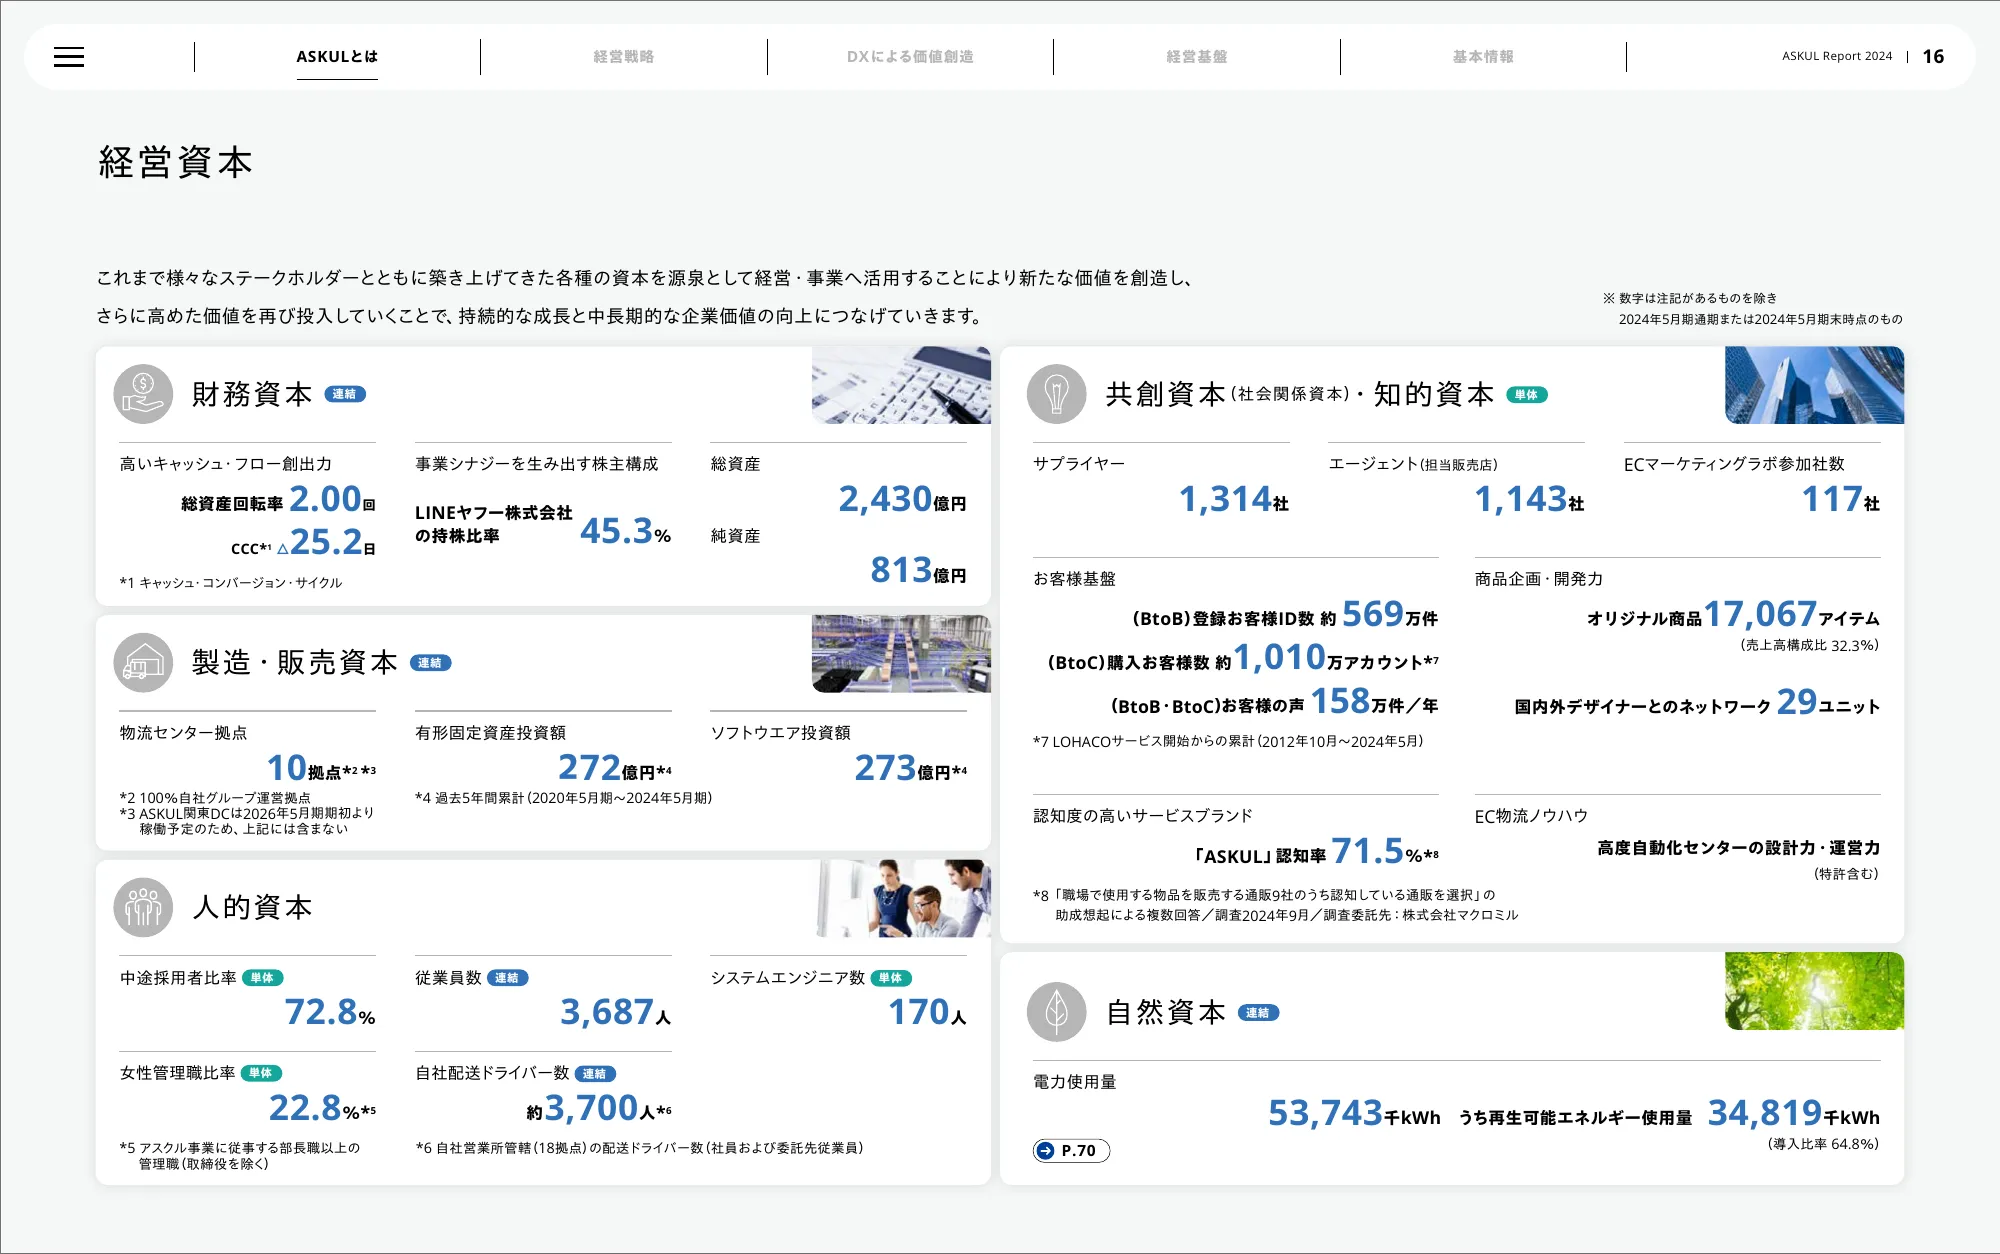Select the 基本情報 tab
This screenshot has height=1254, width=2000.
tap(1483, 57)
